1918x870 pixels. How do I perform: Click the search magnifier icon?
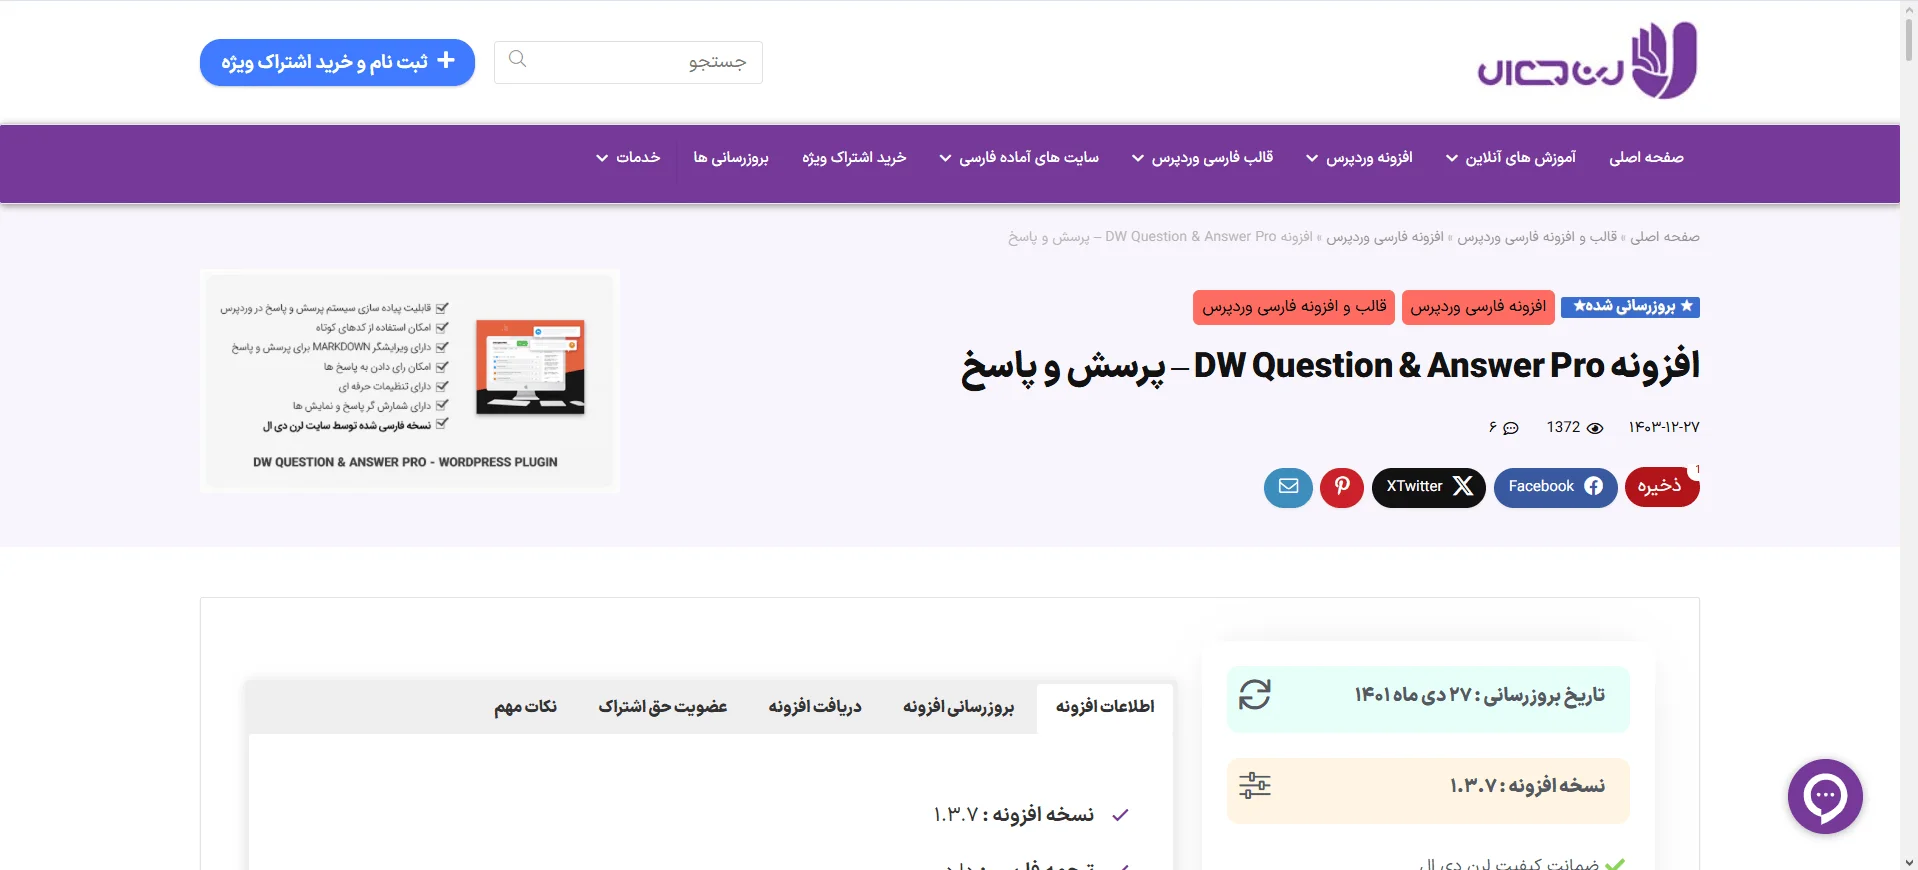517,59
